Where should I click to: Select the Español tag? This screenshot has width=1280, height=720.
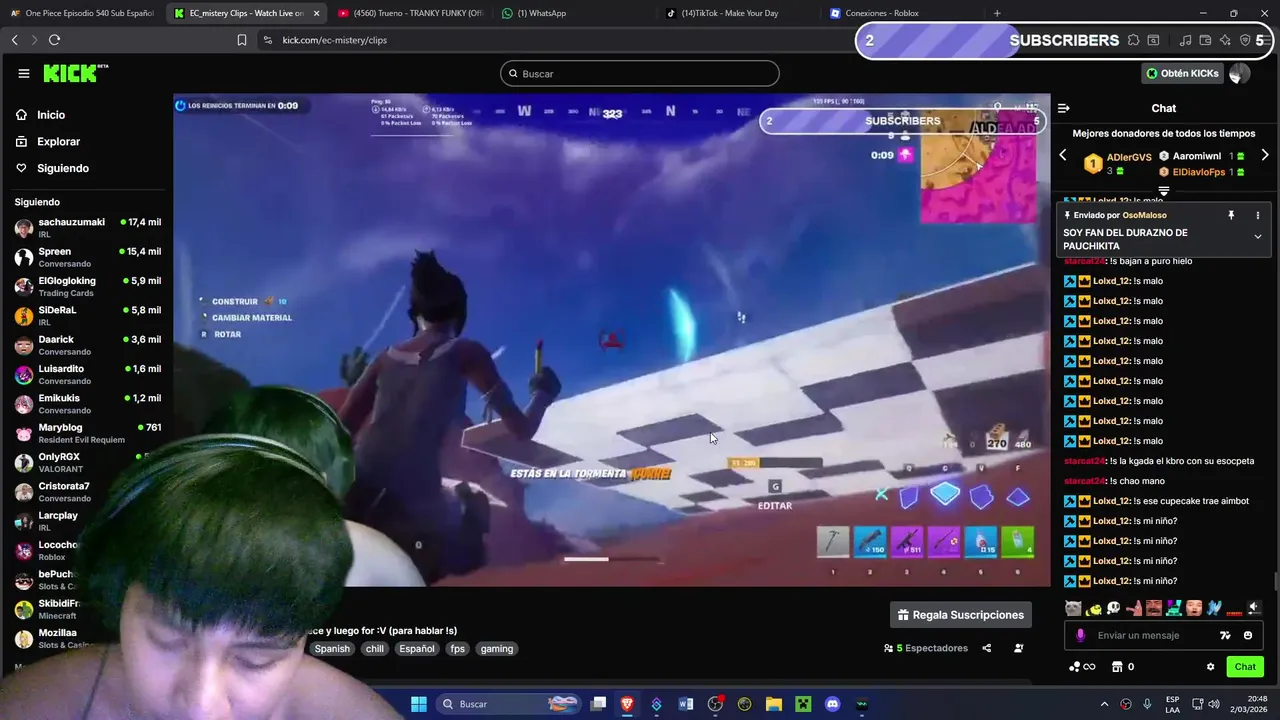click(417, 649)
